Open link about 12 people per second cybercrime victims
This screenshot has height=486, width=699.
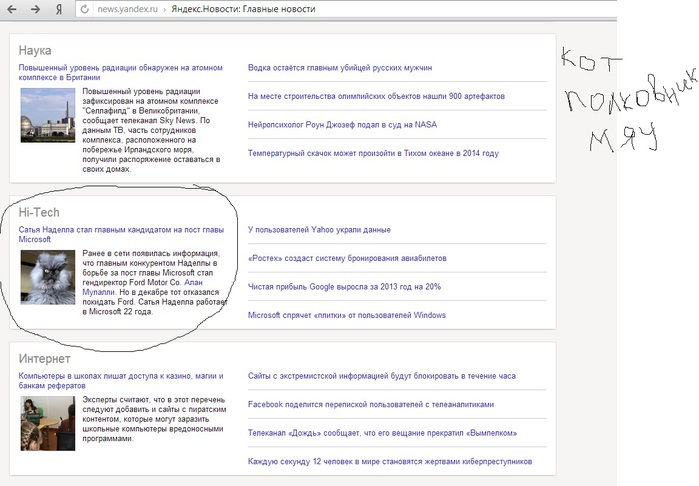pos(390,461)
